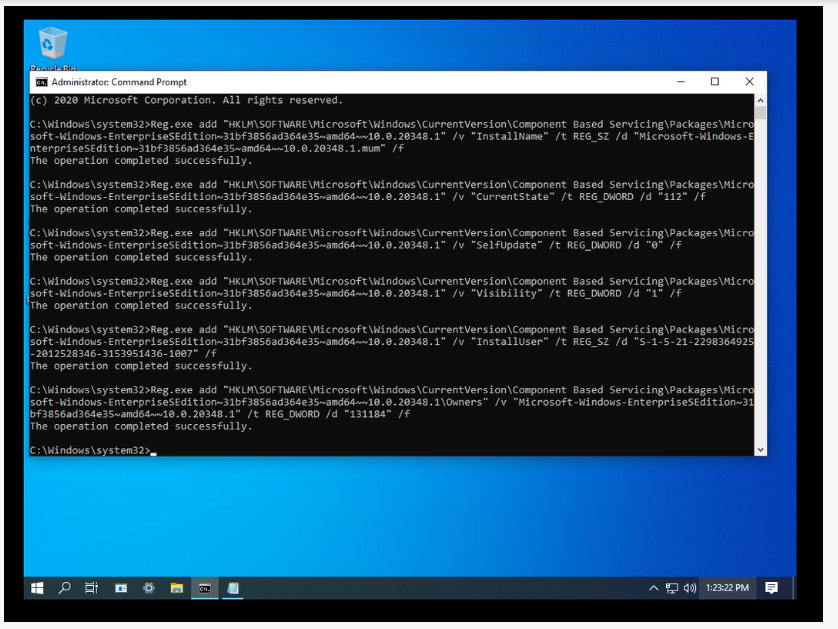The height and width of the screenshot is (629, 838).
Task: Click the final empty C:\Windows\system32> prompt
Action: click(90, 450)
